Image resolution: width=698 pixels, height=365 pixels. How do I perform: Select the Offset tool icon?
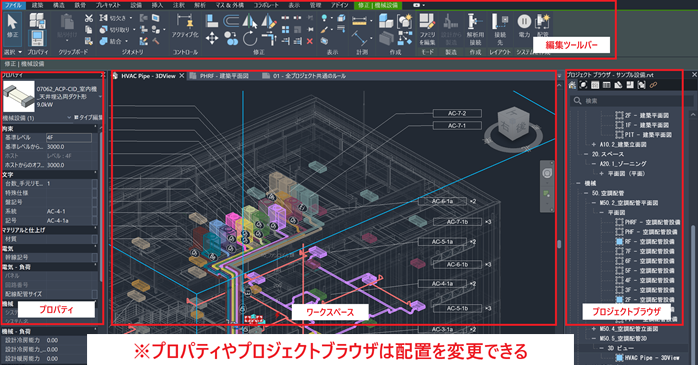tap(231, 20)
